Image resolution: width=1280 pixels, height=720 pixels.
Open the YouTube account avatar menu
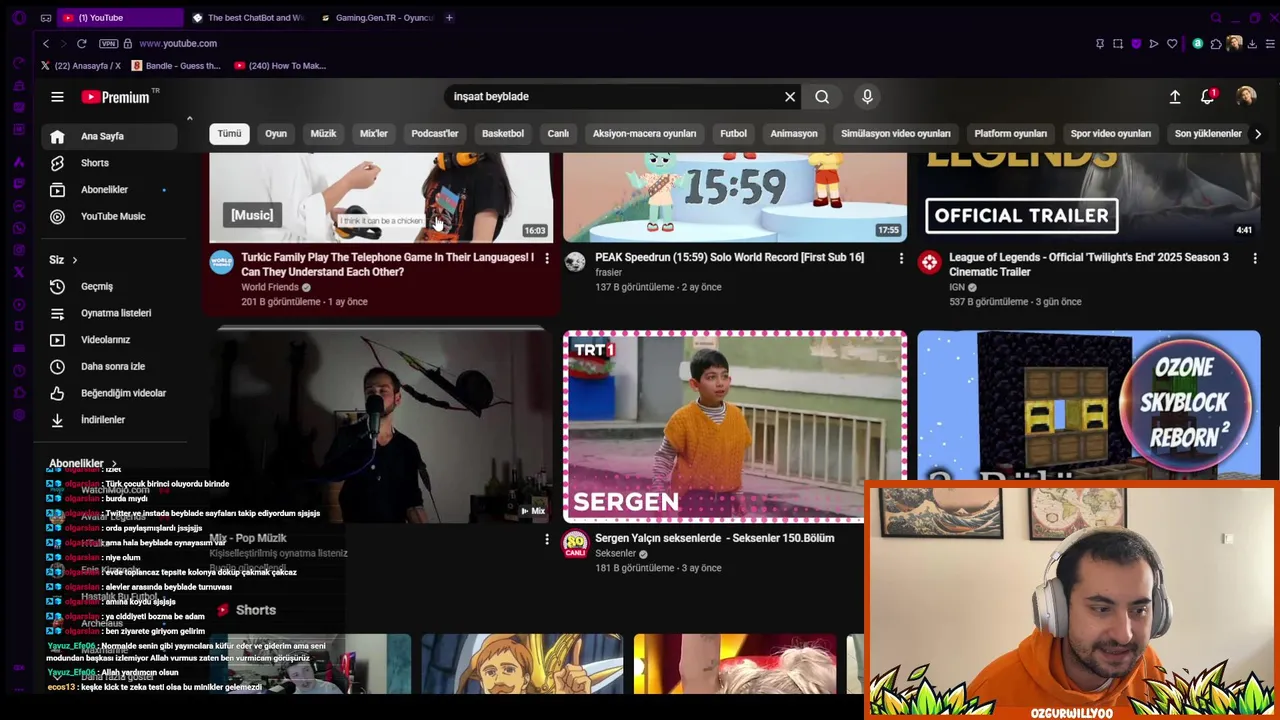pyautogui.click(x=1246, y=96)
